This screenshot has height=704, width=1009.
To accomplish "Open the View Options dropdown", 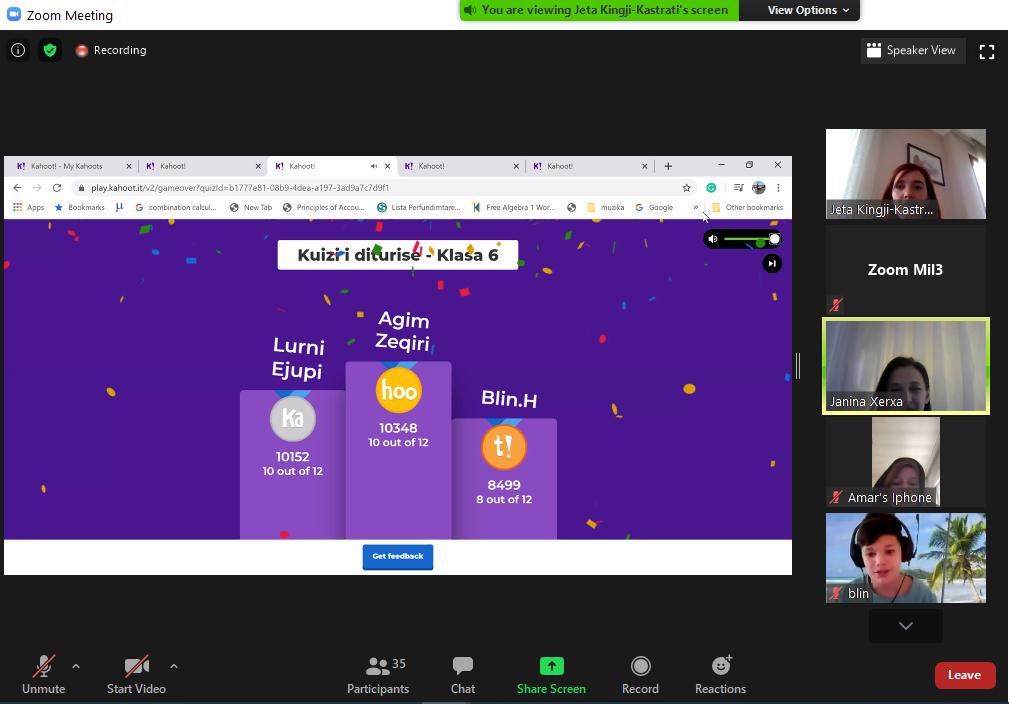I will click(x=808, y=10).
